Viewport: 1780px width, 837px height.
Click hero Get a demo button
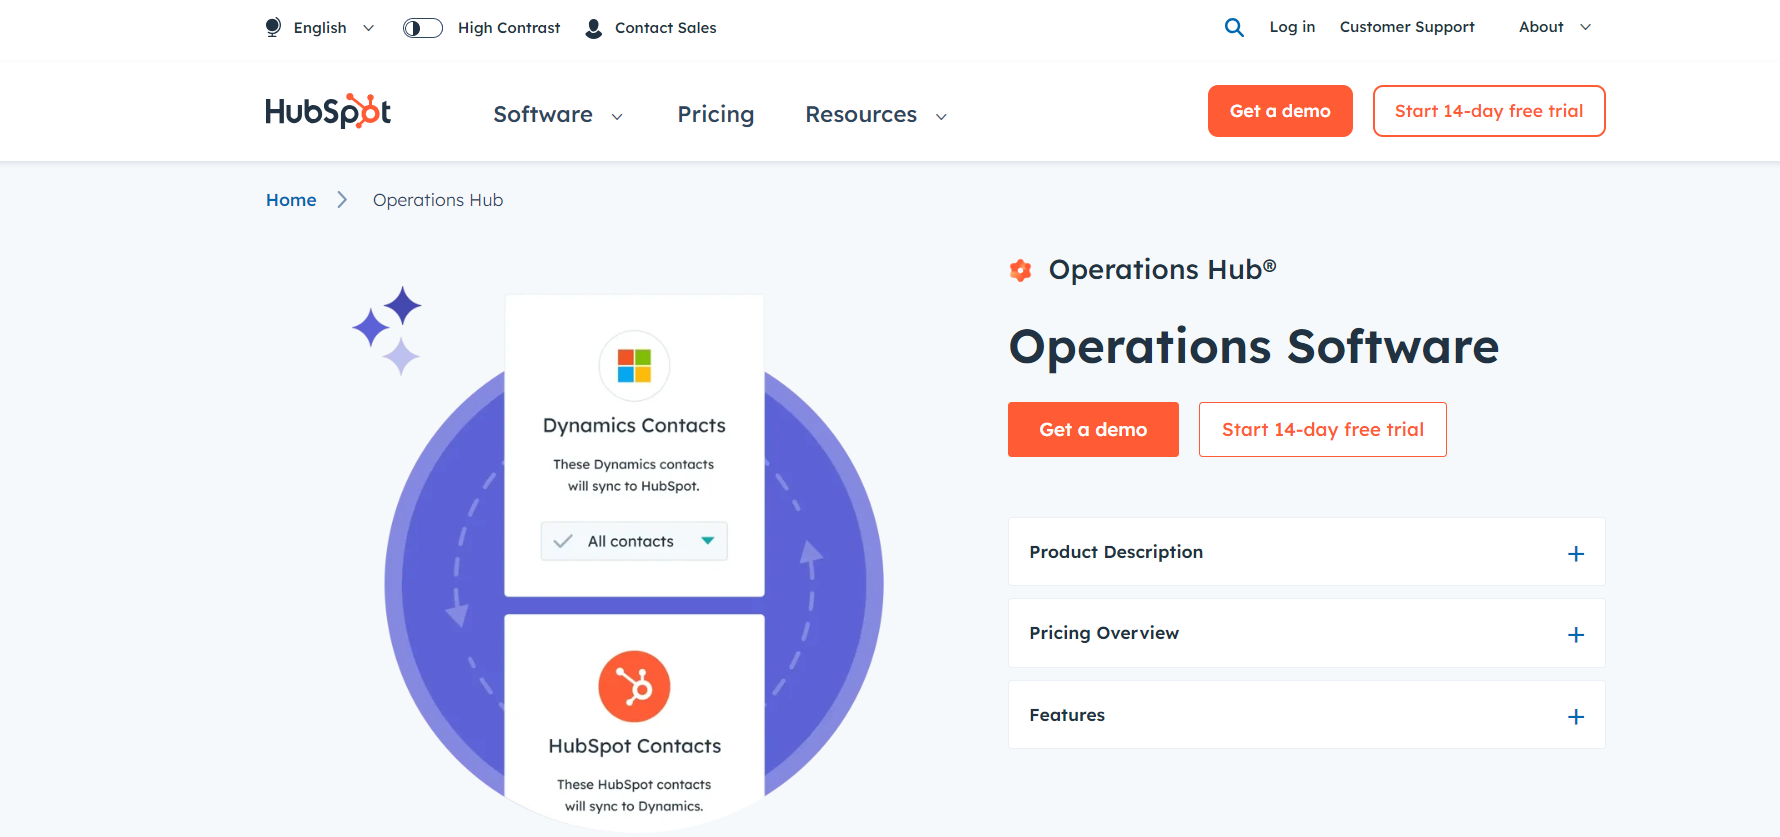tap(1093, 430)
